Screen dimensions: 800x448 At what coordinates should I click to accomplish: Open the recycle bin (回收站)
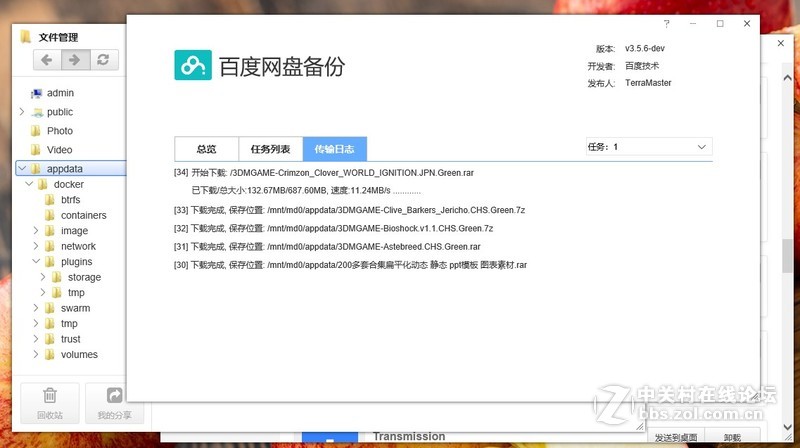[50, 403]
